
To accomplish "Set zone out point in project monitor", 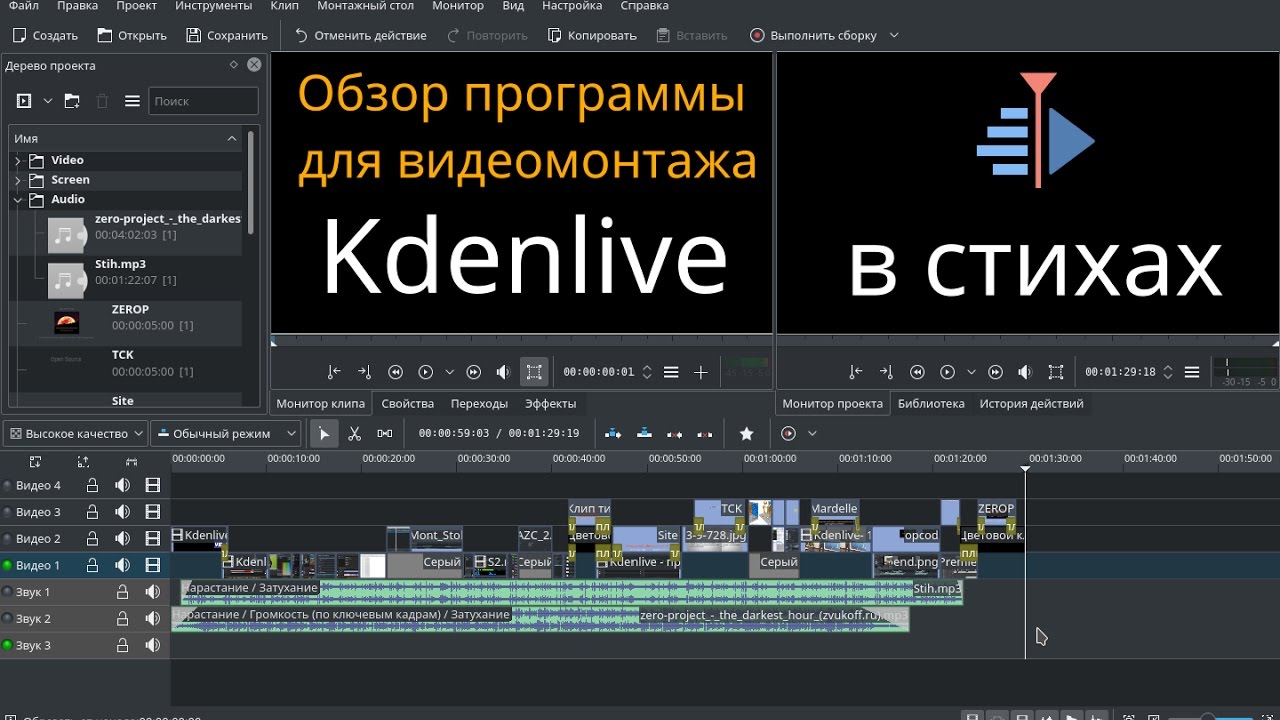I will pyautogui.click(x=885, y=372).
